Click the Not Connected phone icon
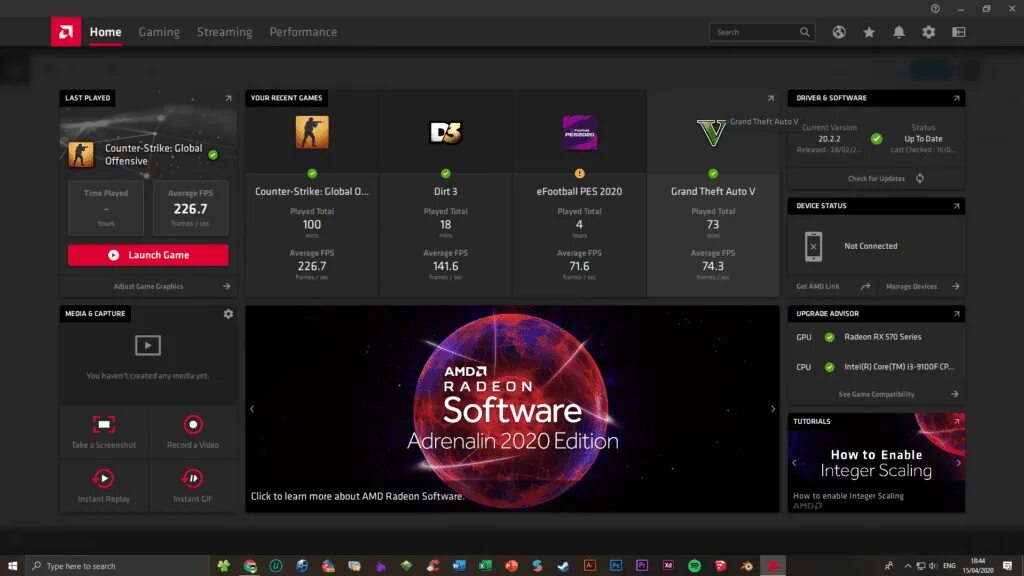Viewport: 1024px width, 576px height. [x=813, y=246]
